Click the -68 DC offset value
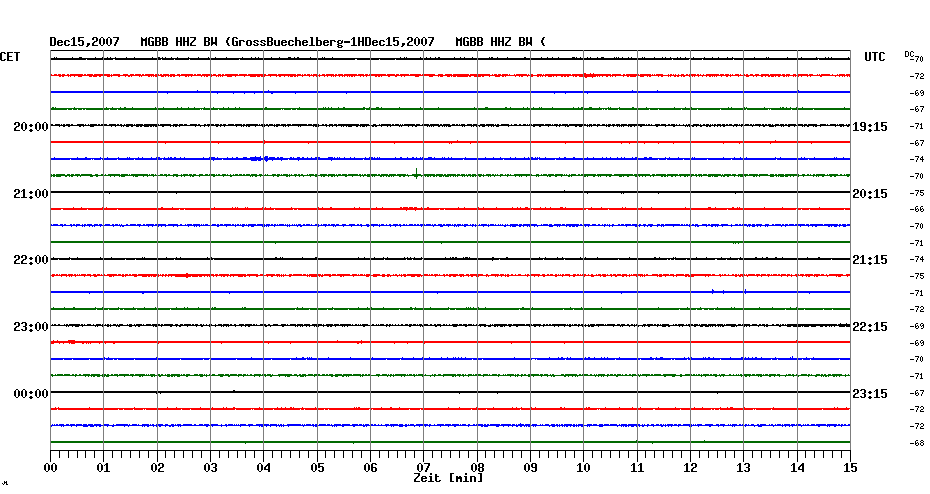Image resolution: width=930 pixels, height=494 pixels. [917, 443]
